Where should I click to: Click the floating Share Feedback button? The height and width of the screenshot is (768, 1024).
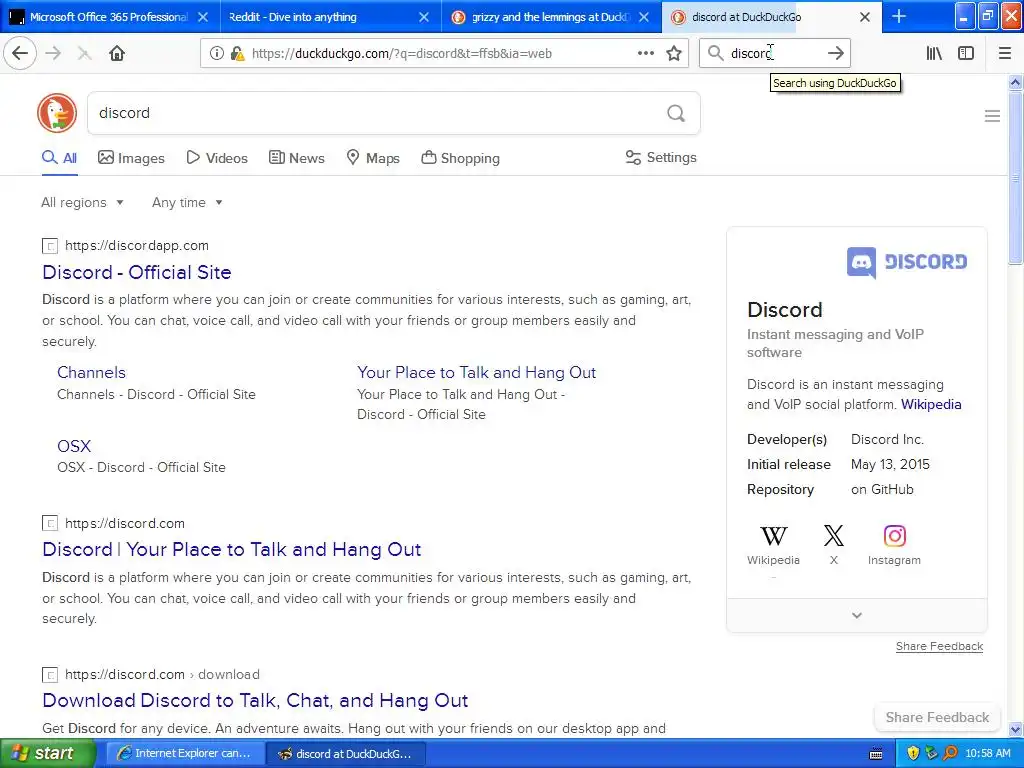937,717
